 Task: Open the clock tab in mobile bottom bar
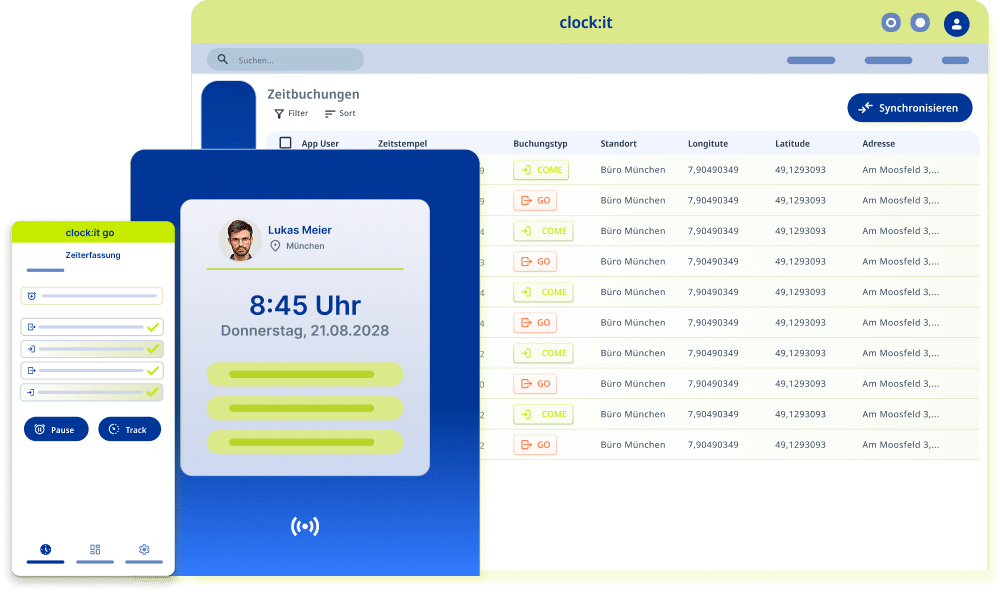(45, 550)
